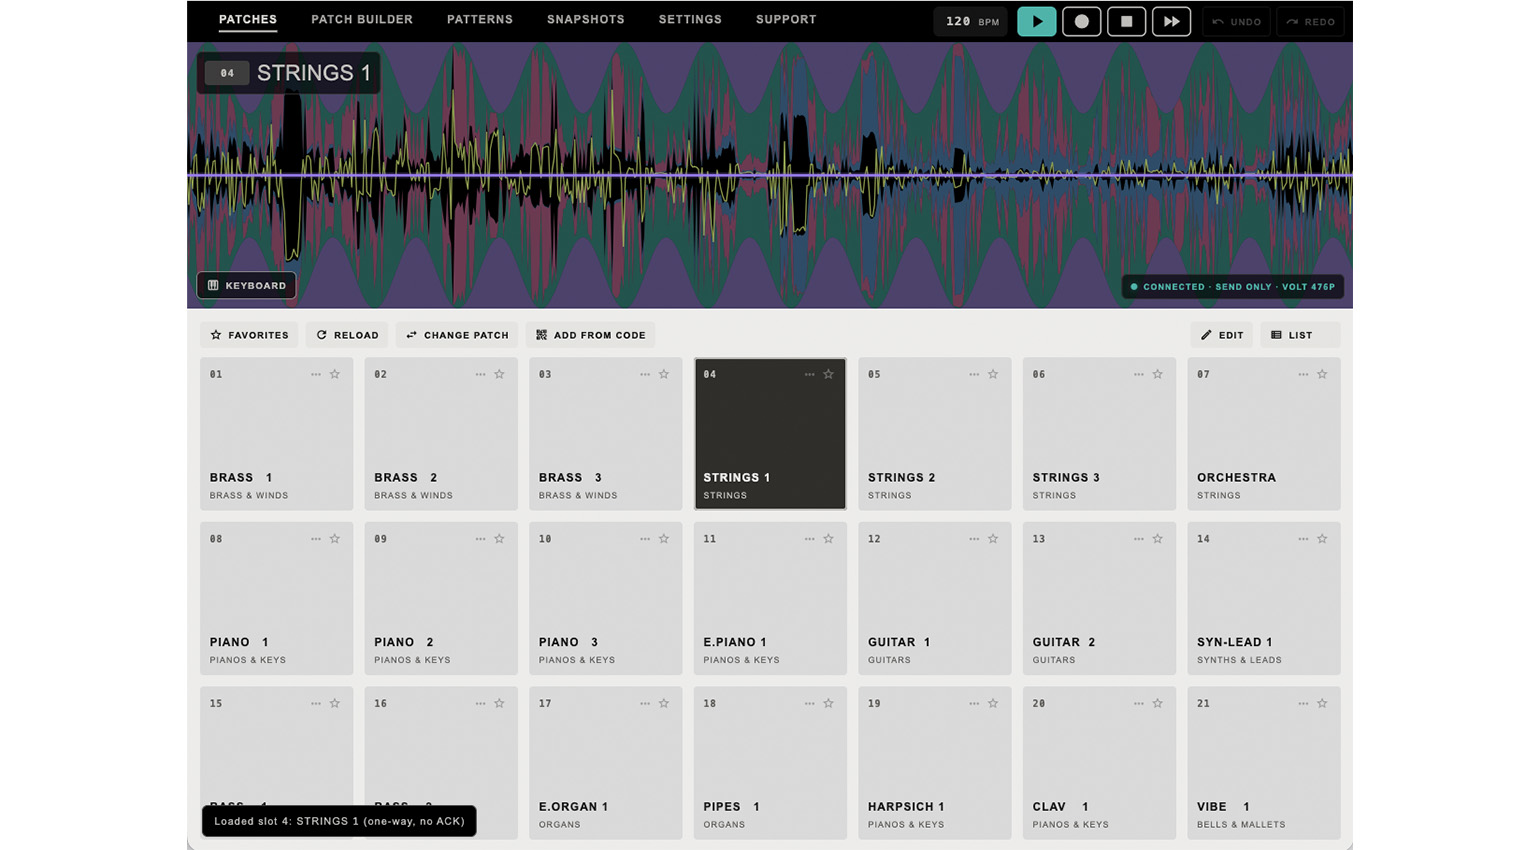Start playback with the play button

(x=1036, y=21)
